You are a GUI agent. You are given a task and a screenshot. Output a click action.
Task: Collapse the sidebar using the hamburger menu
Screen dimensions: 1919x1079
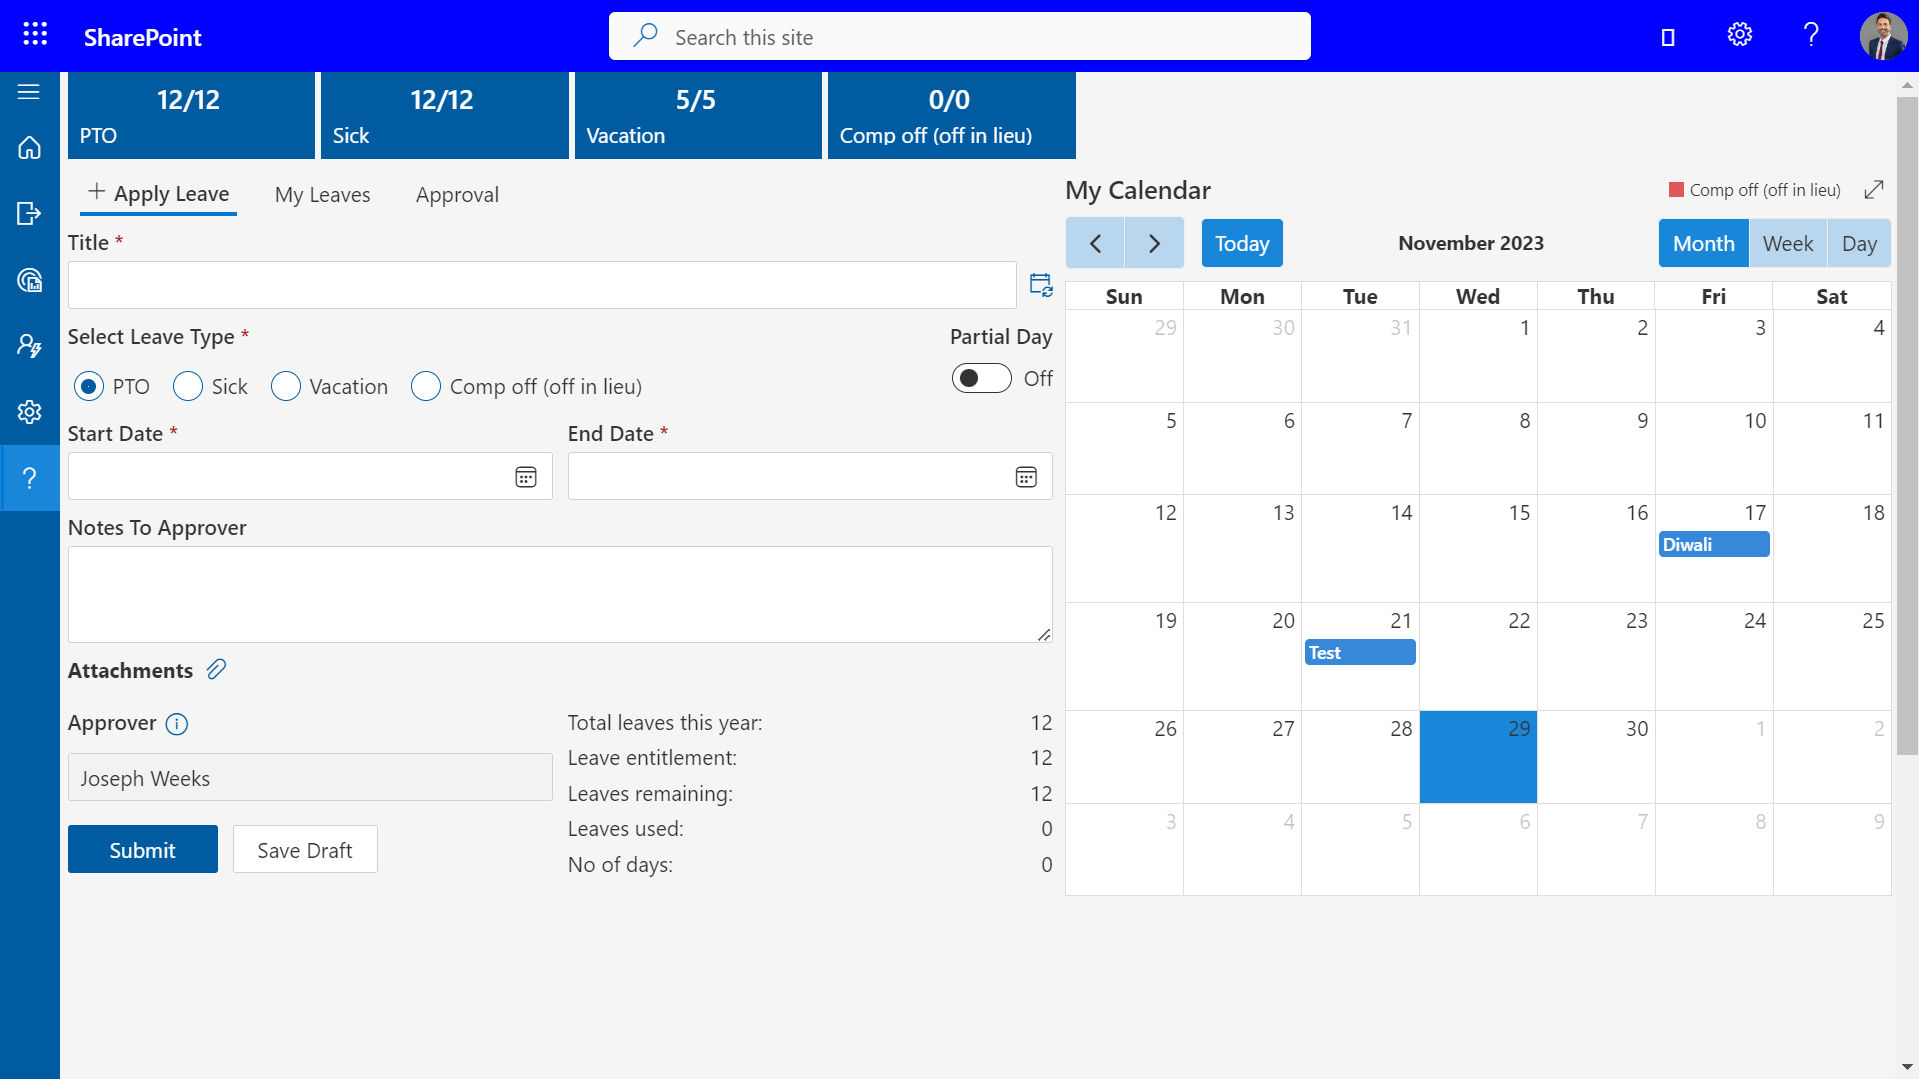pyautogui.click(x=29, y=91)
